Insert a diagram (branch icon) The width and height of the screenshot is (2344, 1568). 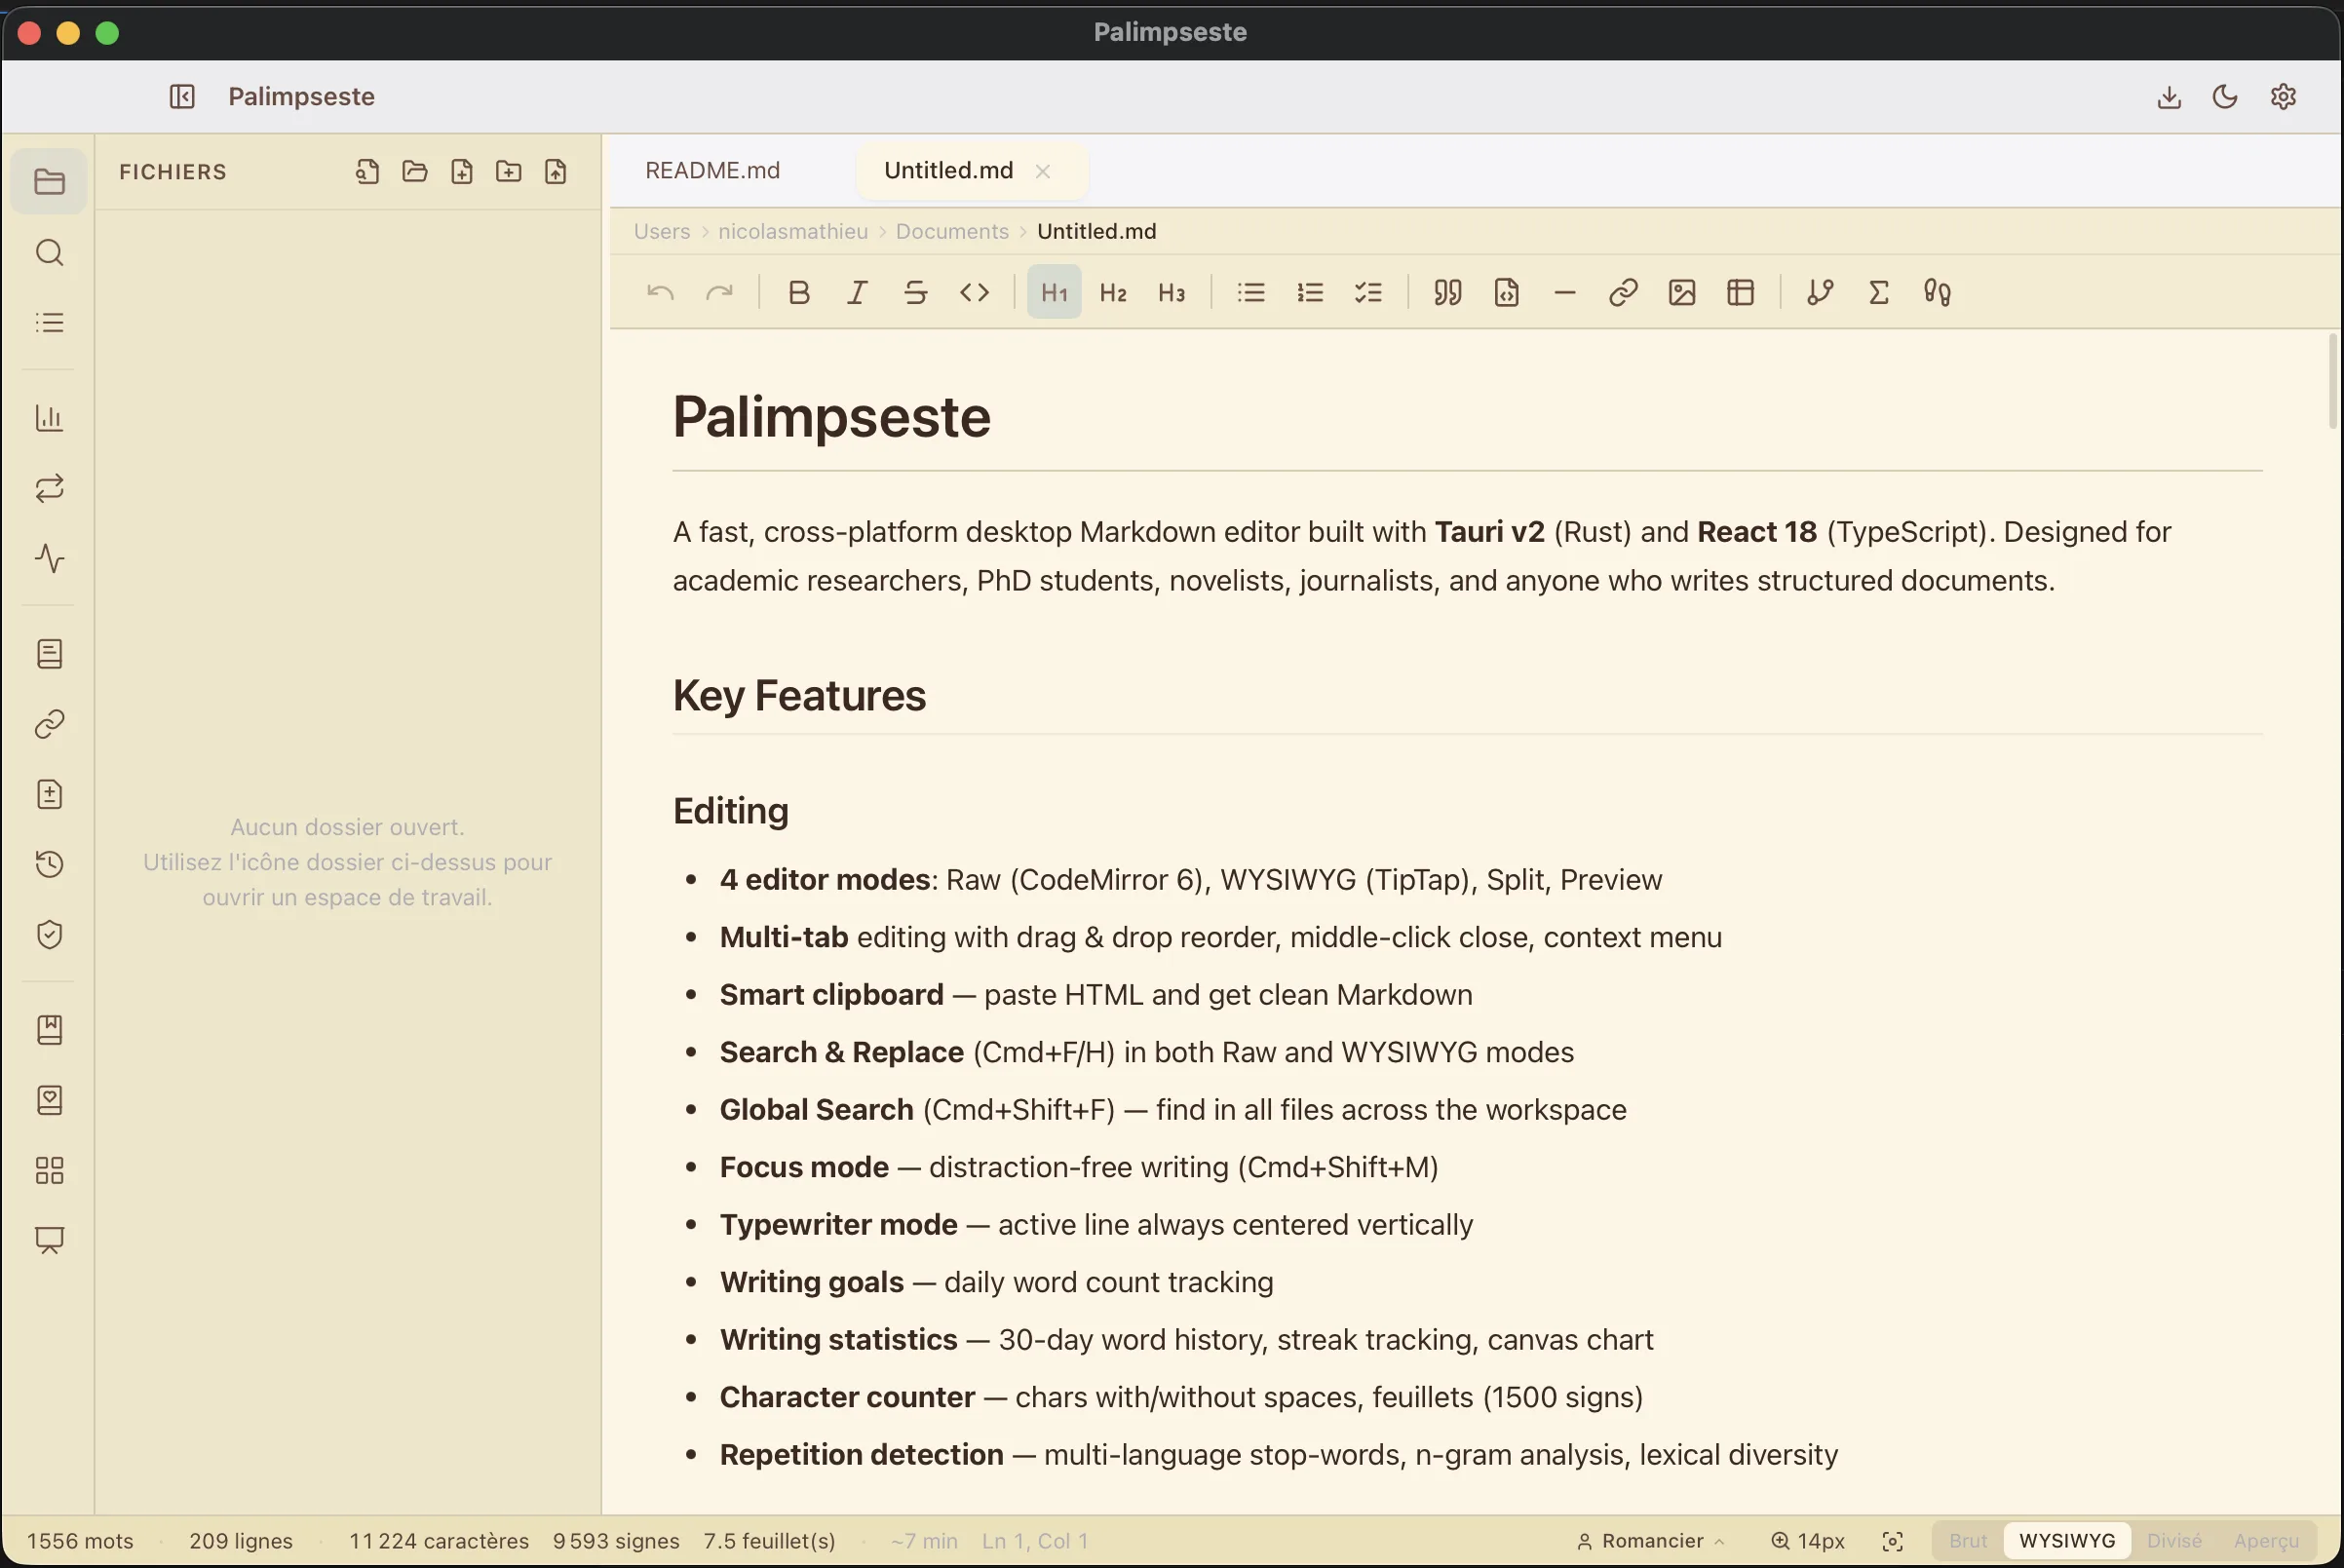click(x=1820, y=293)
